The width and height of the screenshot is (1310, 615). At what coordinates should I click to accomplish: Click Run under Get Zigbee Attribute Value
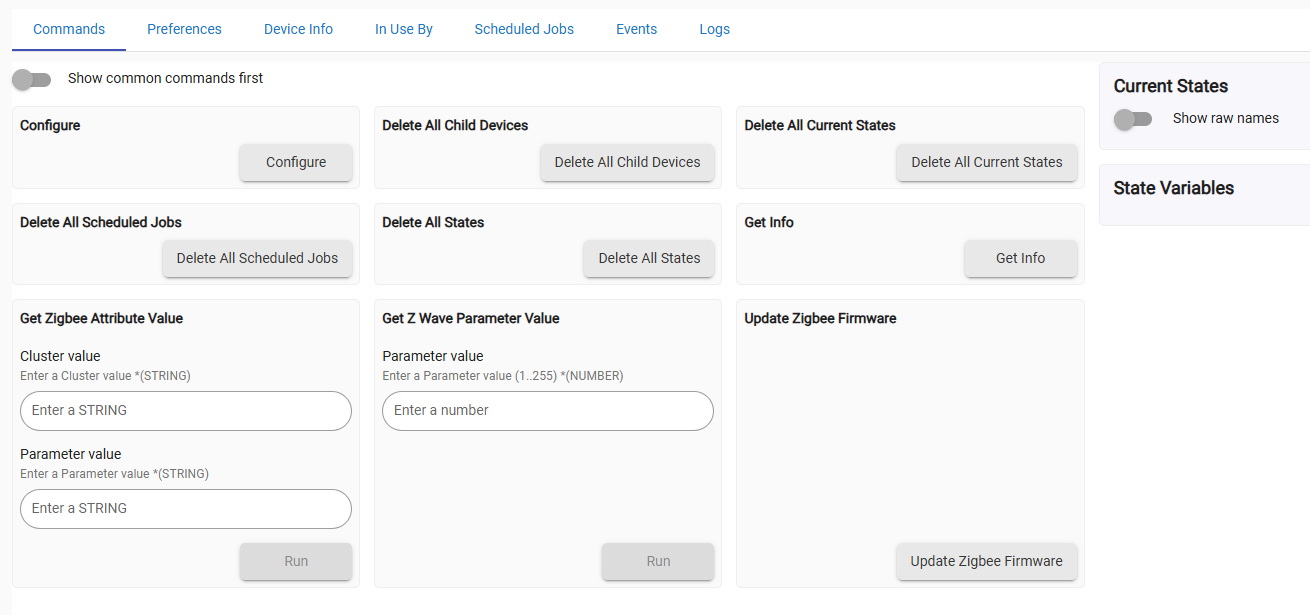(296, 561)
